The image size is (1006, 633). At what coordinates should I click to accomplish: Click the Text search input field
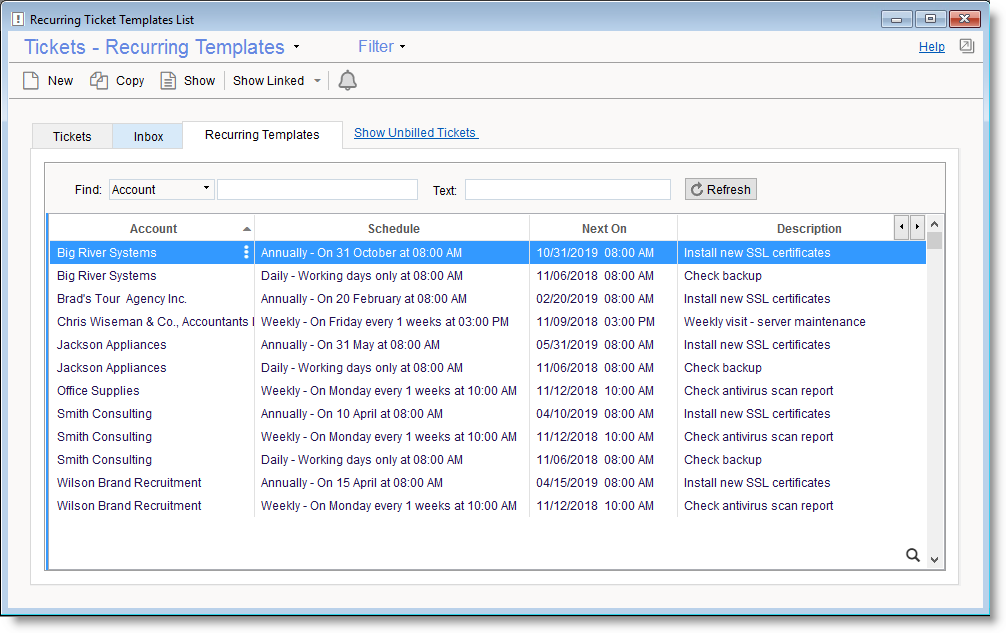(x=567, y=190)
